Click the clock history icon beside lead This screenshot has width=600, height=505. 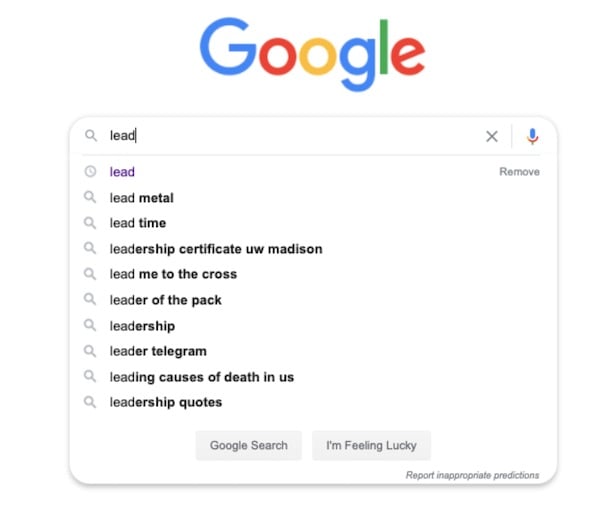tap(90, 171)
